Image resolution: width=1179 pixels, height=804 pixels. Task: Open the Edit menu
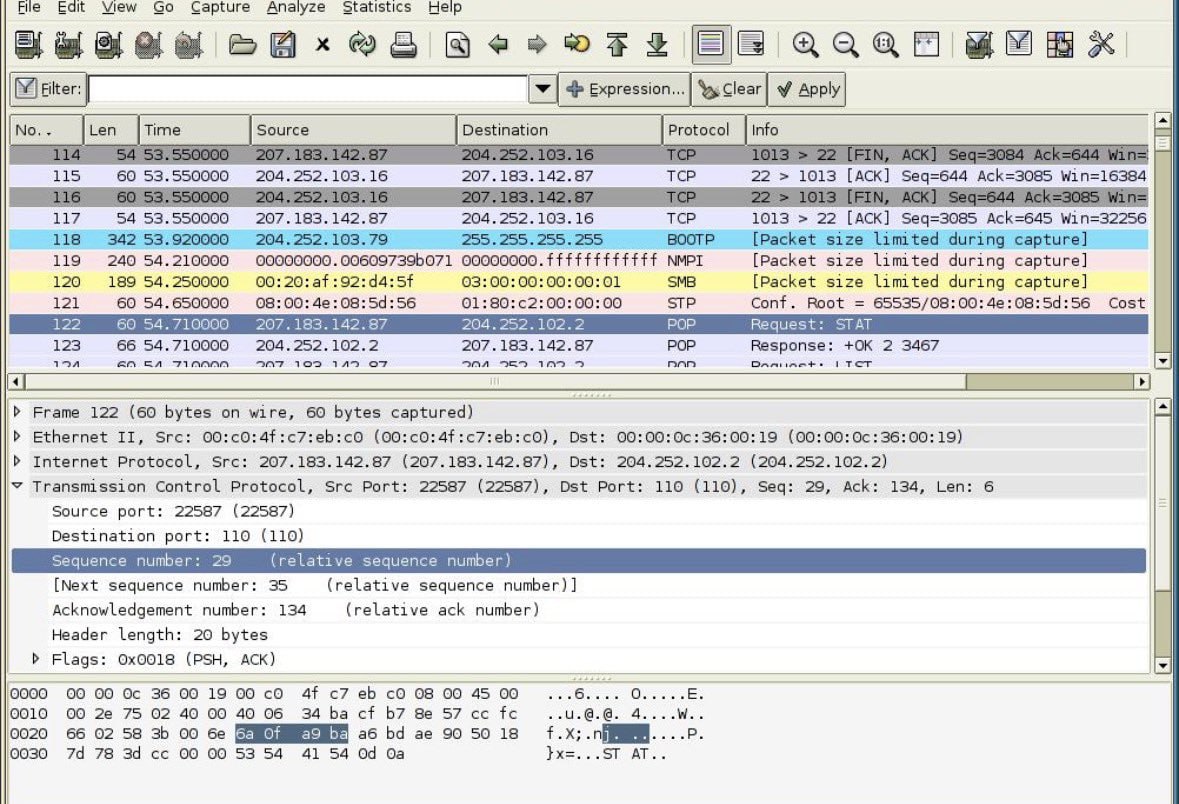(71, 8)
